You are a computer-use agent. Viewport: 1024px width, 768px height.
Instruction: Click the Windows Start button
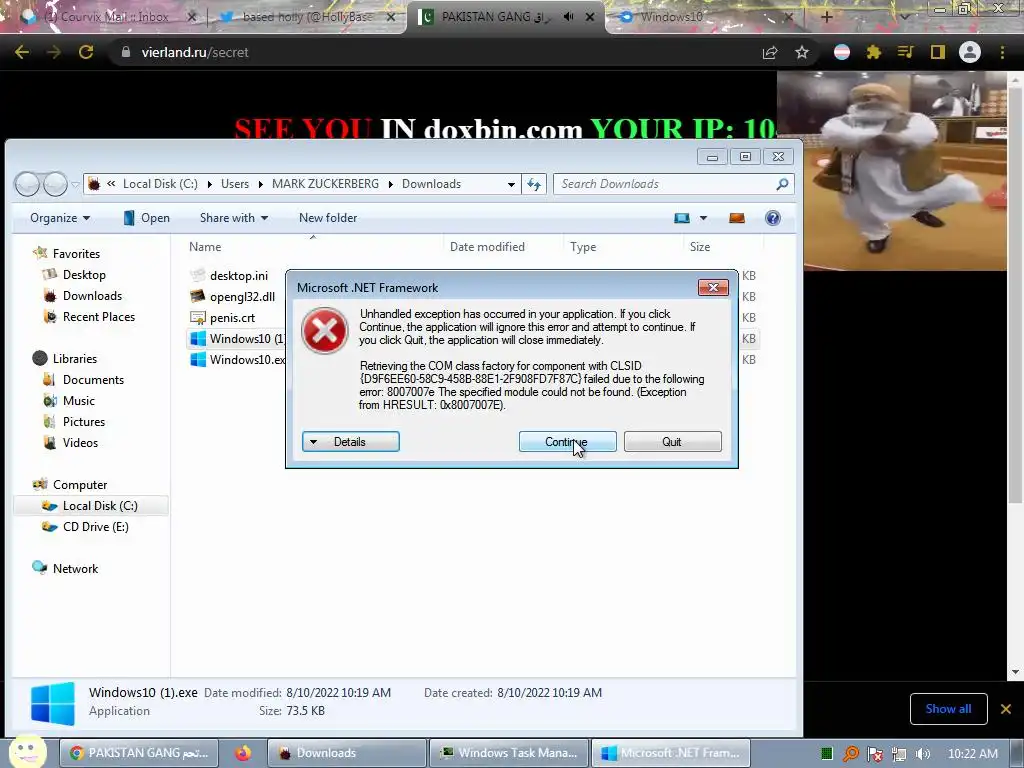coord(27,751)
